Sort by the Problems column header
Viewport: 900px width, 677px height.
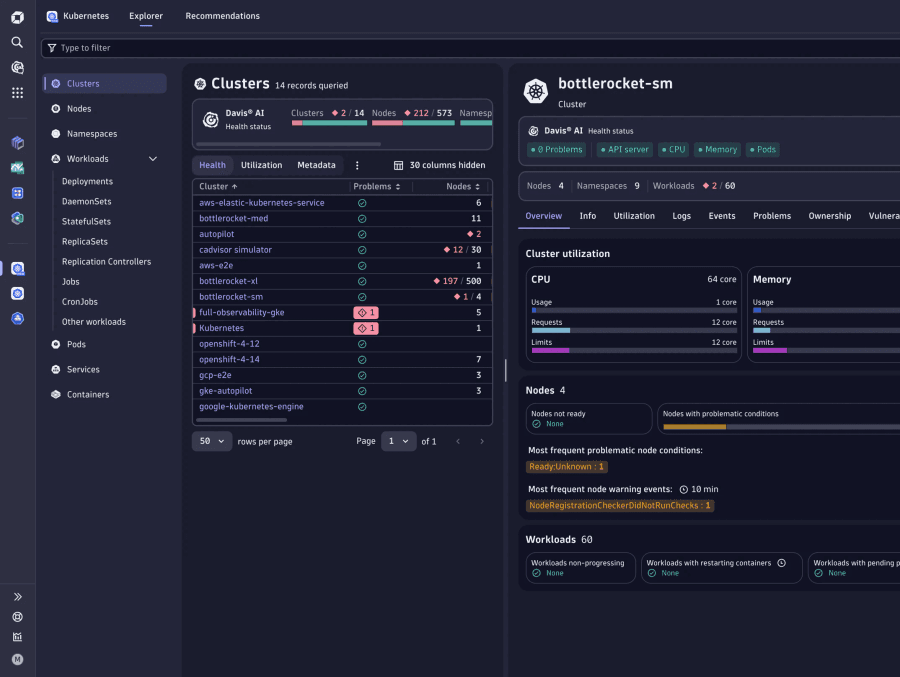pyautogui.click(x=377, y=187)
